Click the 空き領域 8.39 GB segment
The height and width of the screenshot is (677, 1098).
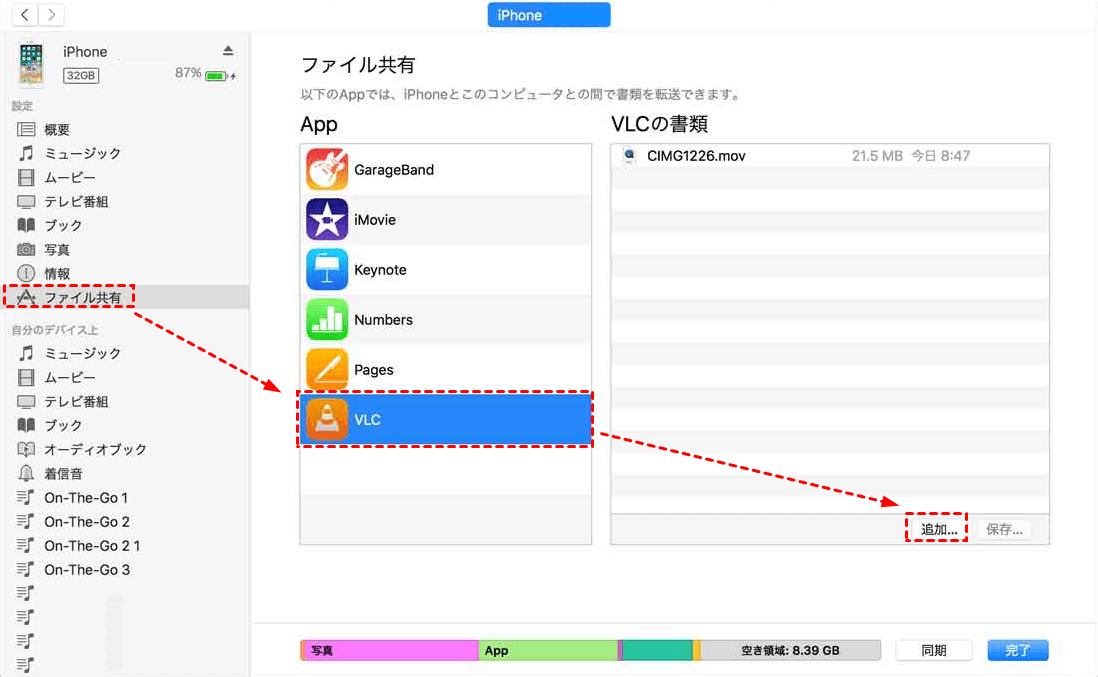(790, 650)
